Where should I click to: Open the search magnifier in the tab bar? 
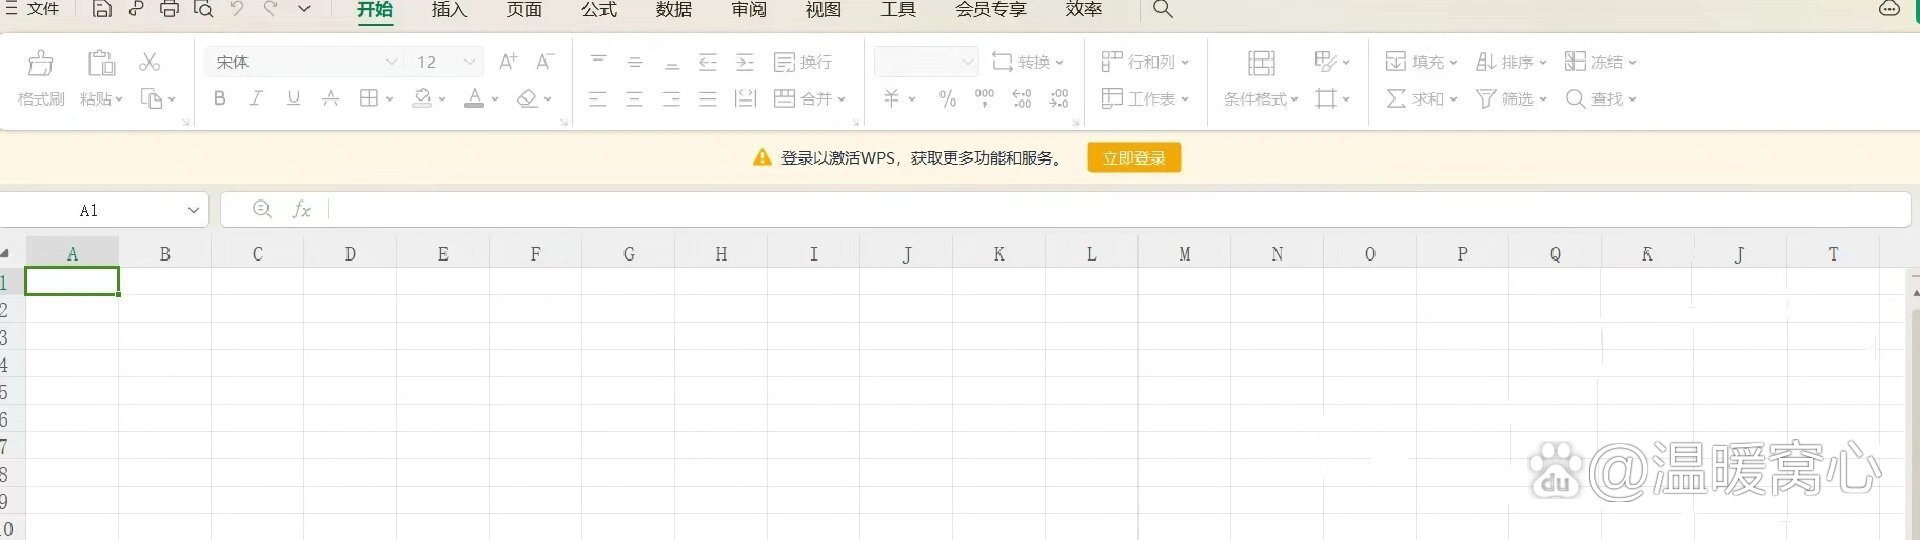(x=1162, y=9)
